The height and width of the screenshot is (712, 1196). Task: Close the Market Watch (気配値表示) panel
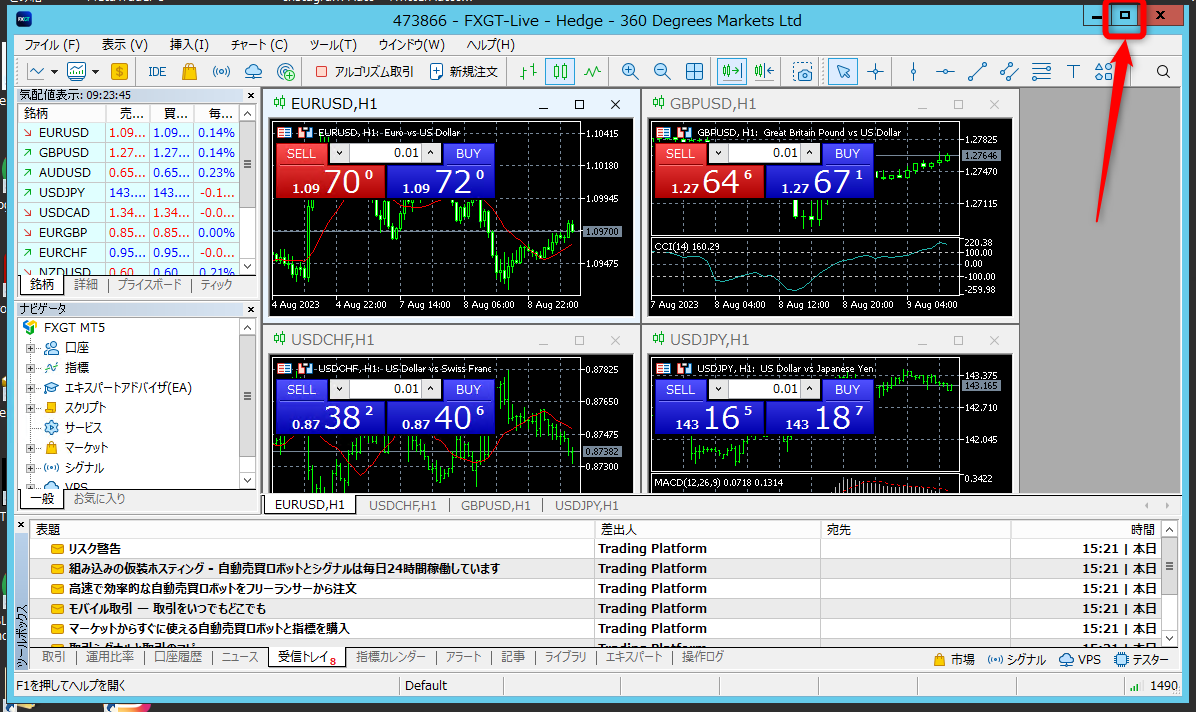coord(250,95)
